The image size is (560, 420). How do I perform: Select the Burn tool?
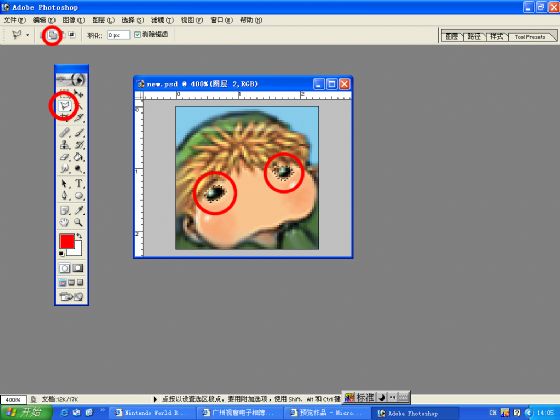[79, 168]
